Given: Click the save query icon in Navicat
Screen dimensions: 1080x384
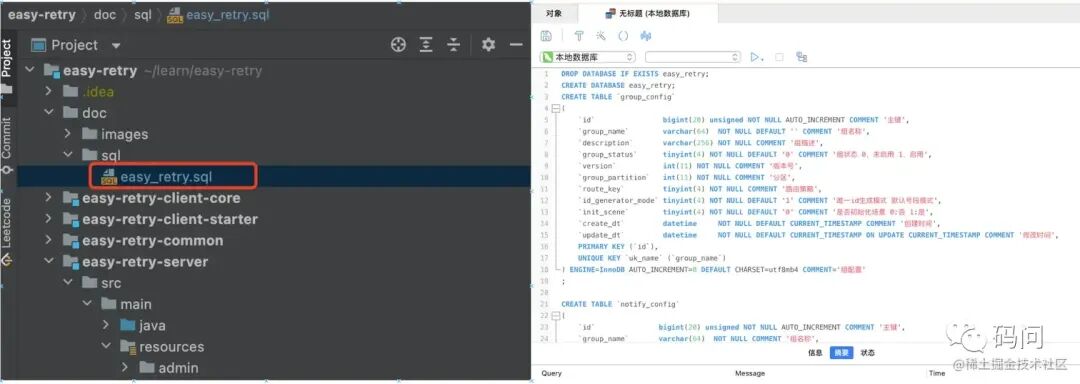Looking at the screenshot, I should click(546, 36).
